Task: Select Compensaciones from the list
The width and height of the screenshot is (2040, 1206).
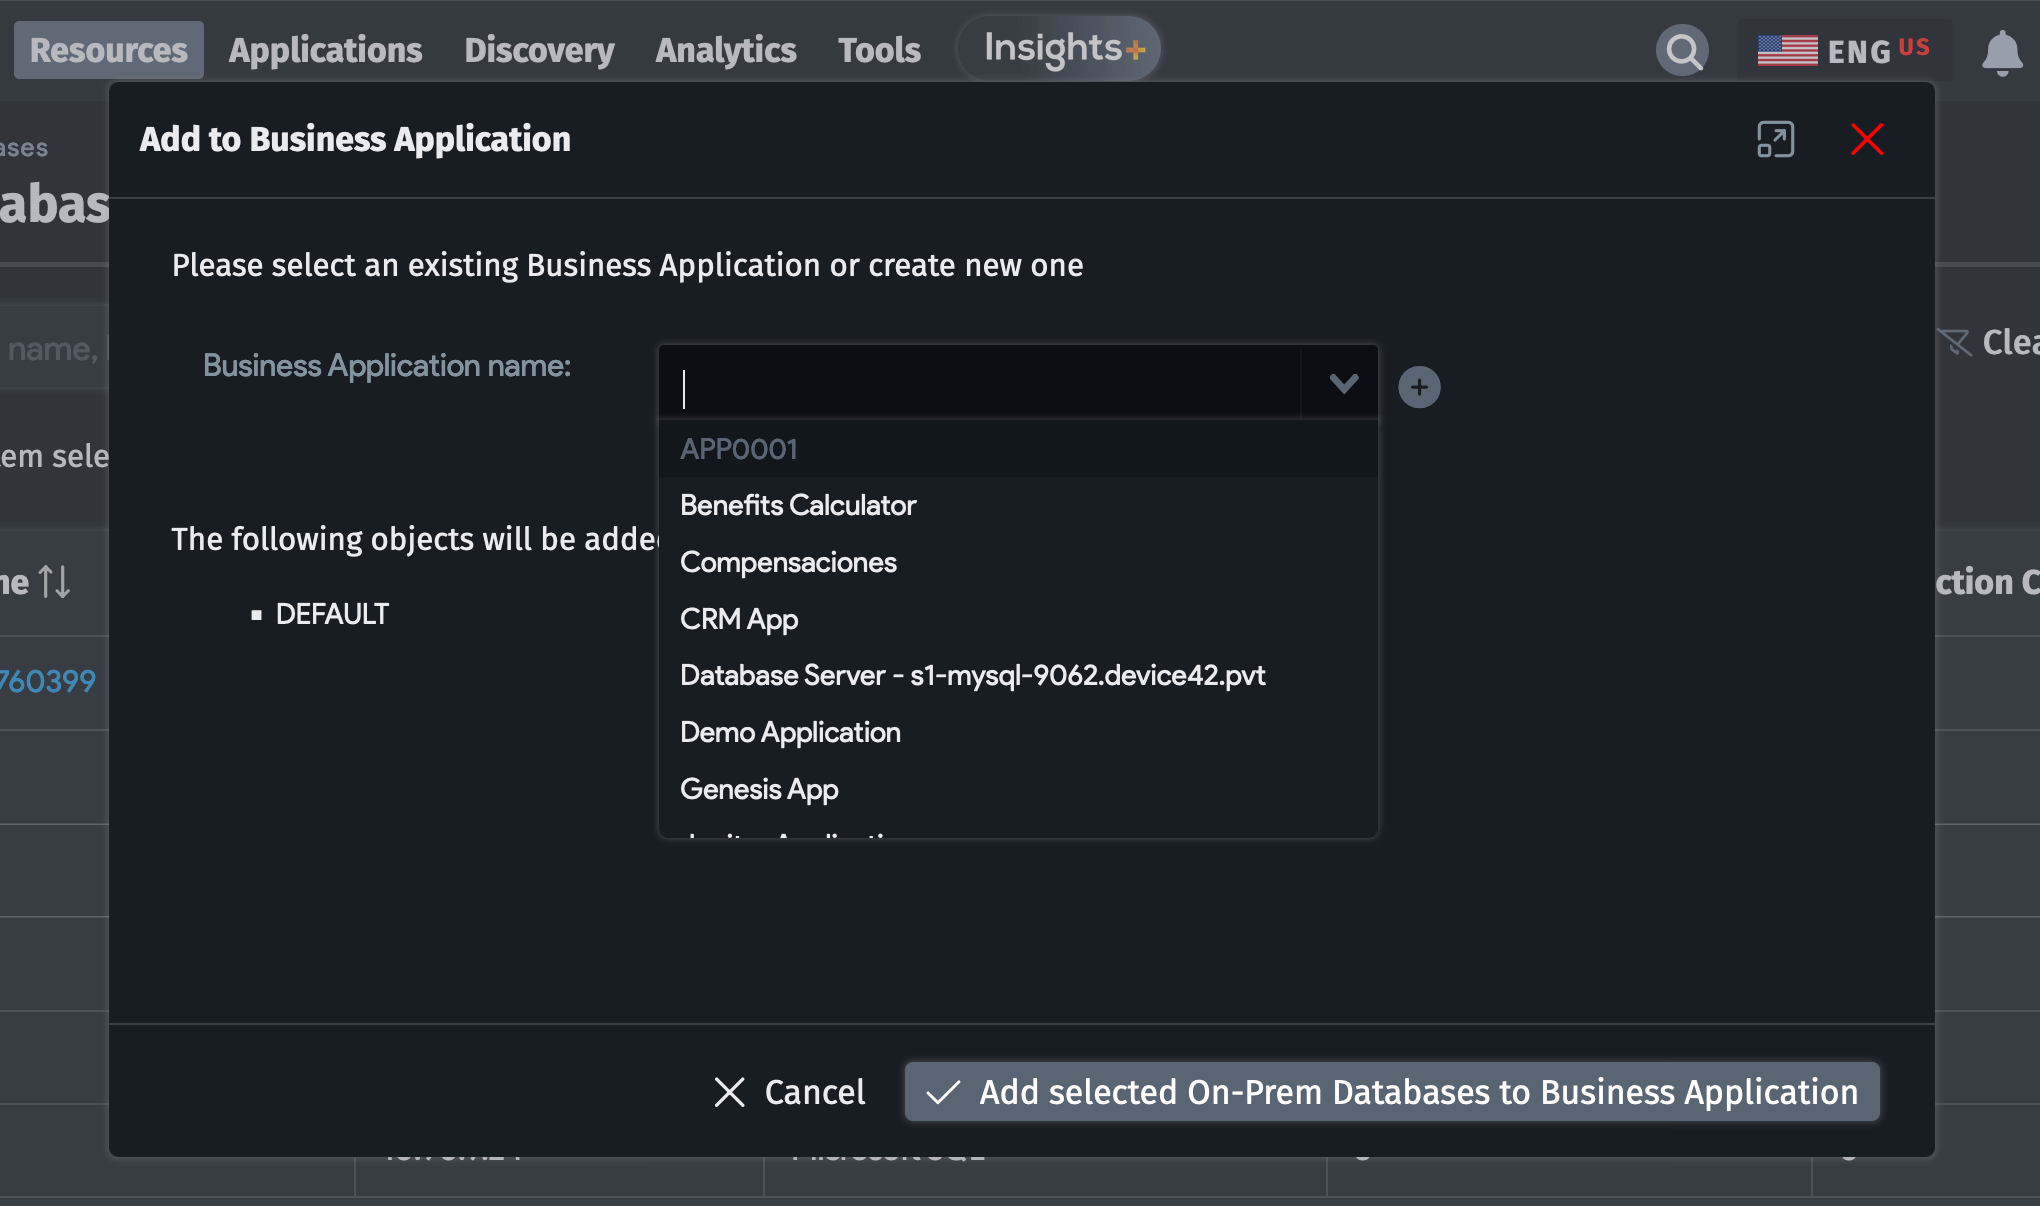Action: (787, 562)
